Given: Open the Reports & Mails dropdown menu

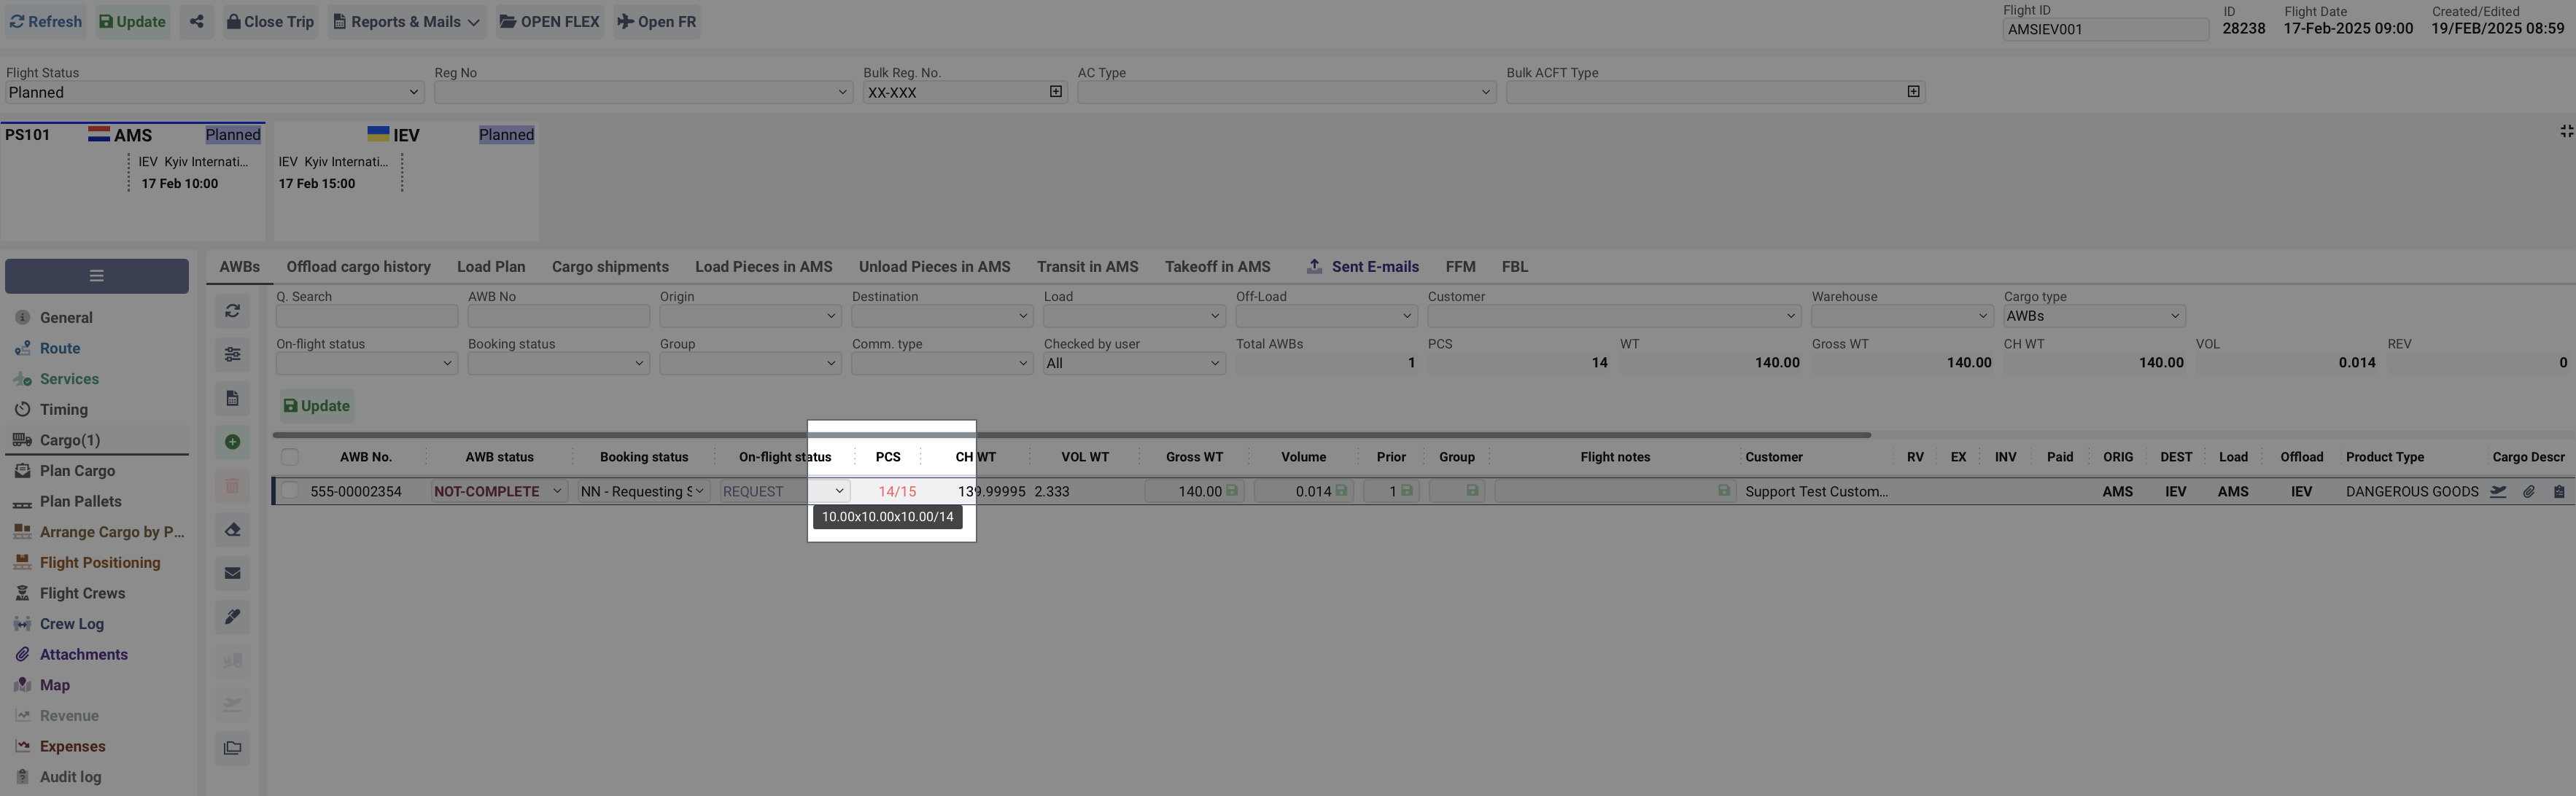Looking at the screenshot, I should tap(406, 22).
